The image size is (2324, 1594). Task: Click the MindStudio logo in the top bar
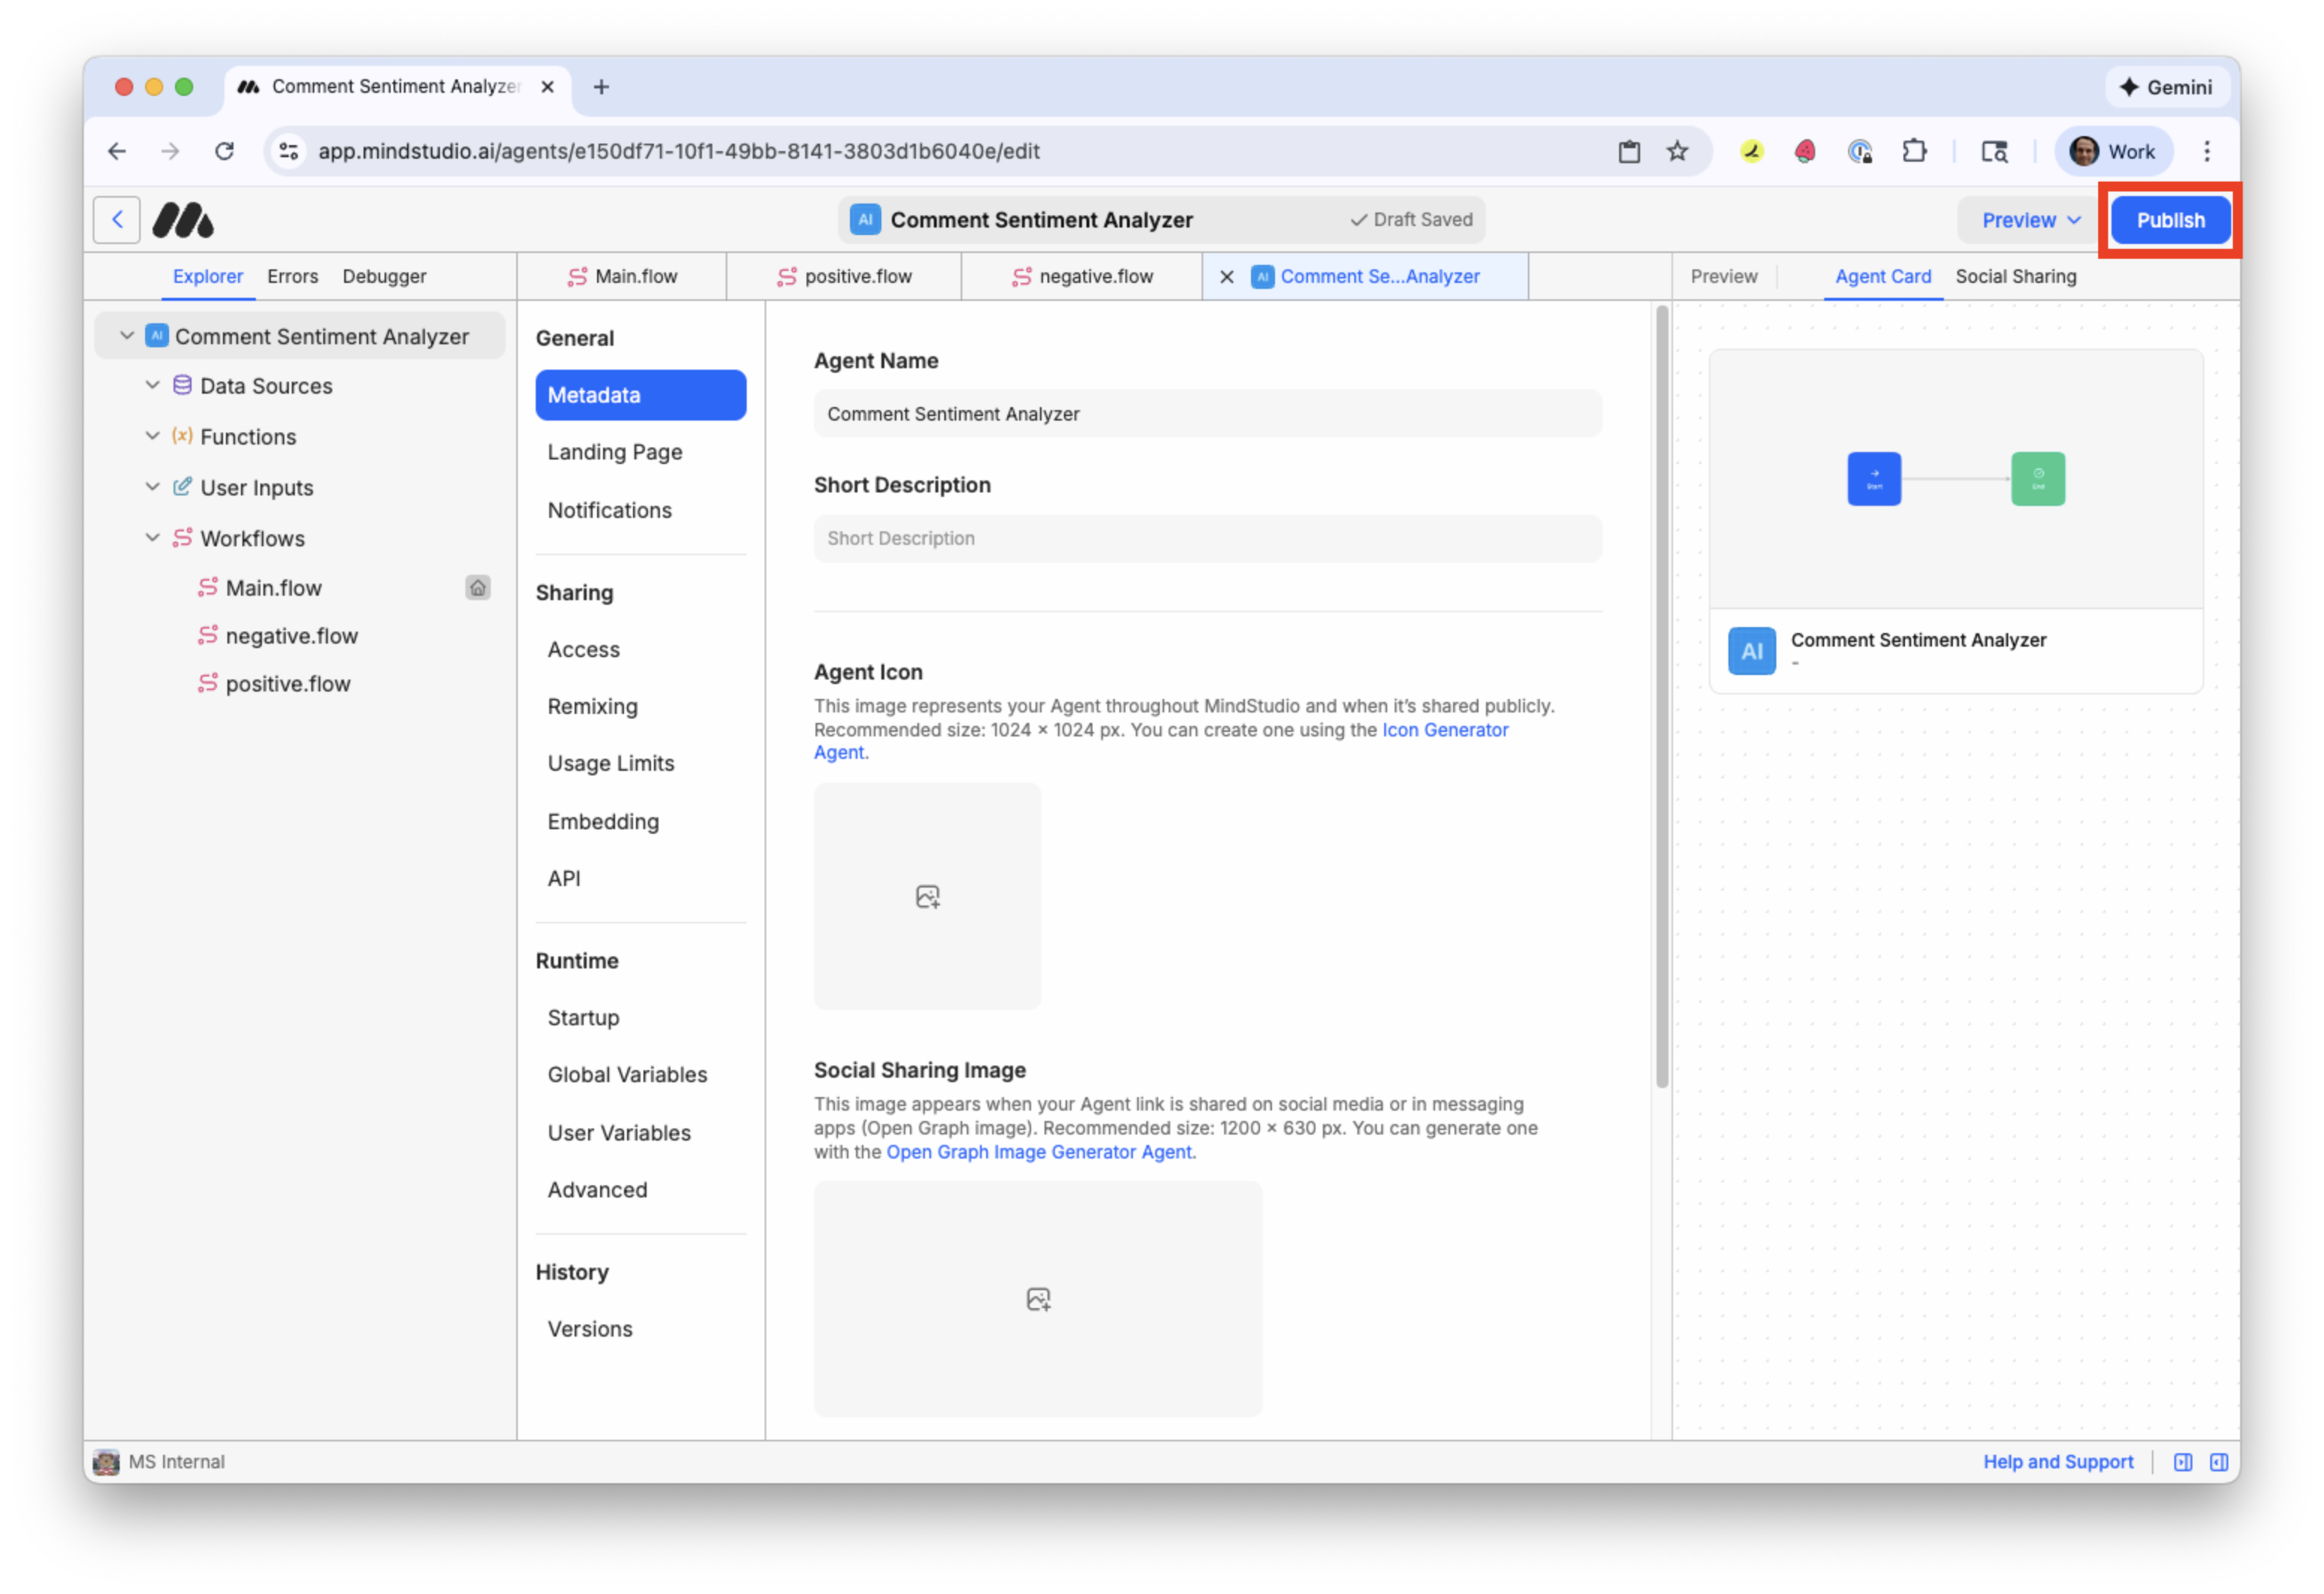tap(184, 219)
